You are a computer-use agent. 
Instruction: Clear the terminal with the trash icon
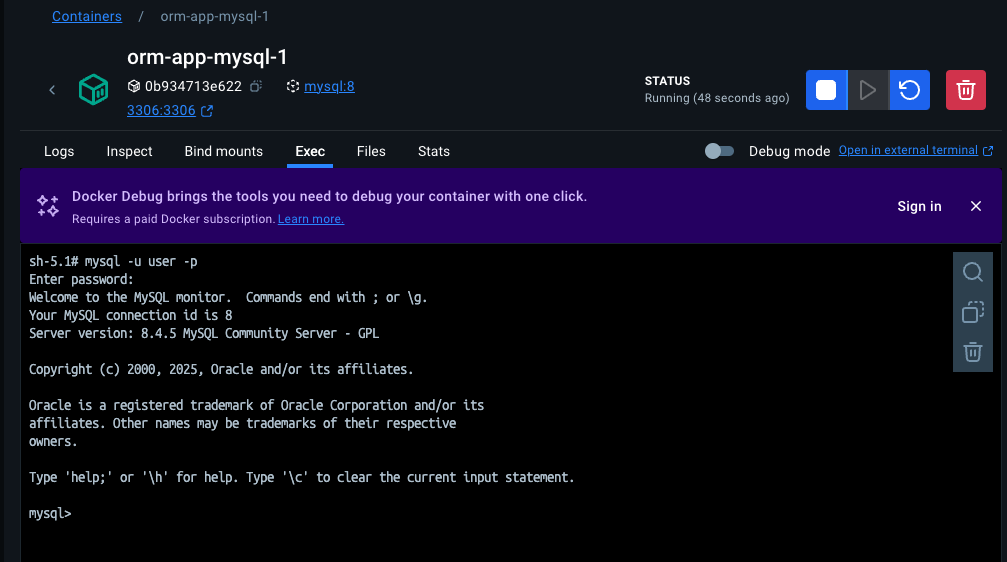pyautogui.click(x=972, y=352)
